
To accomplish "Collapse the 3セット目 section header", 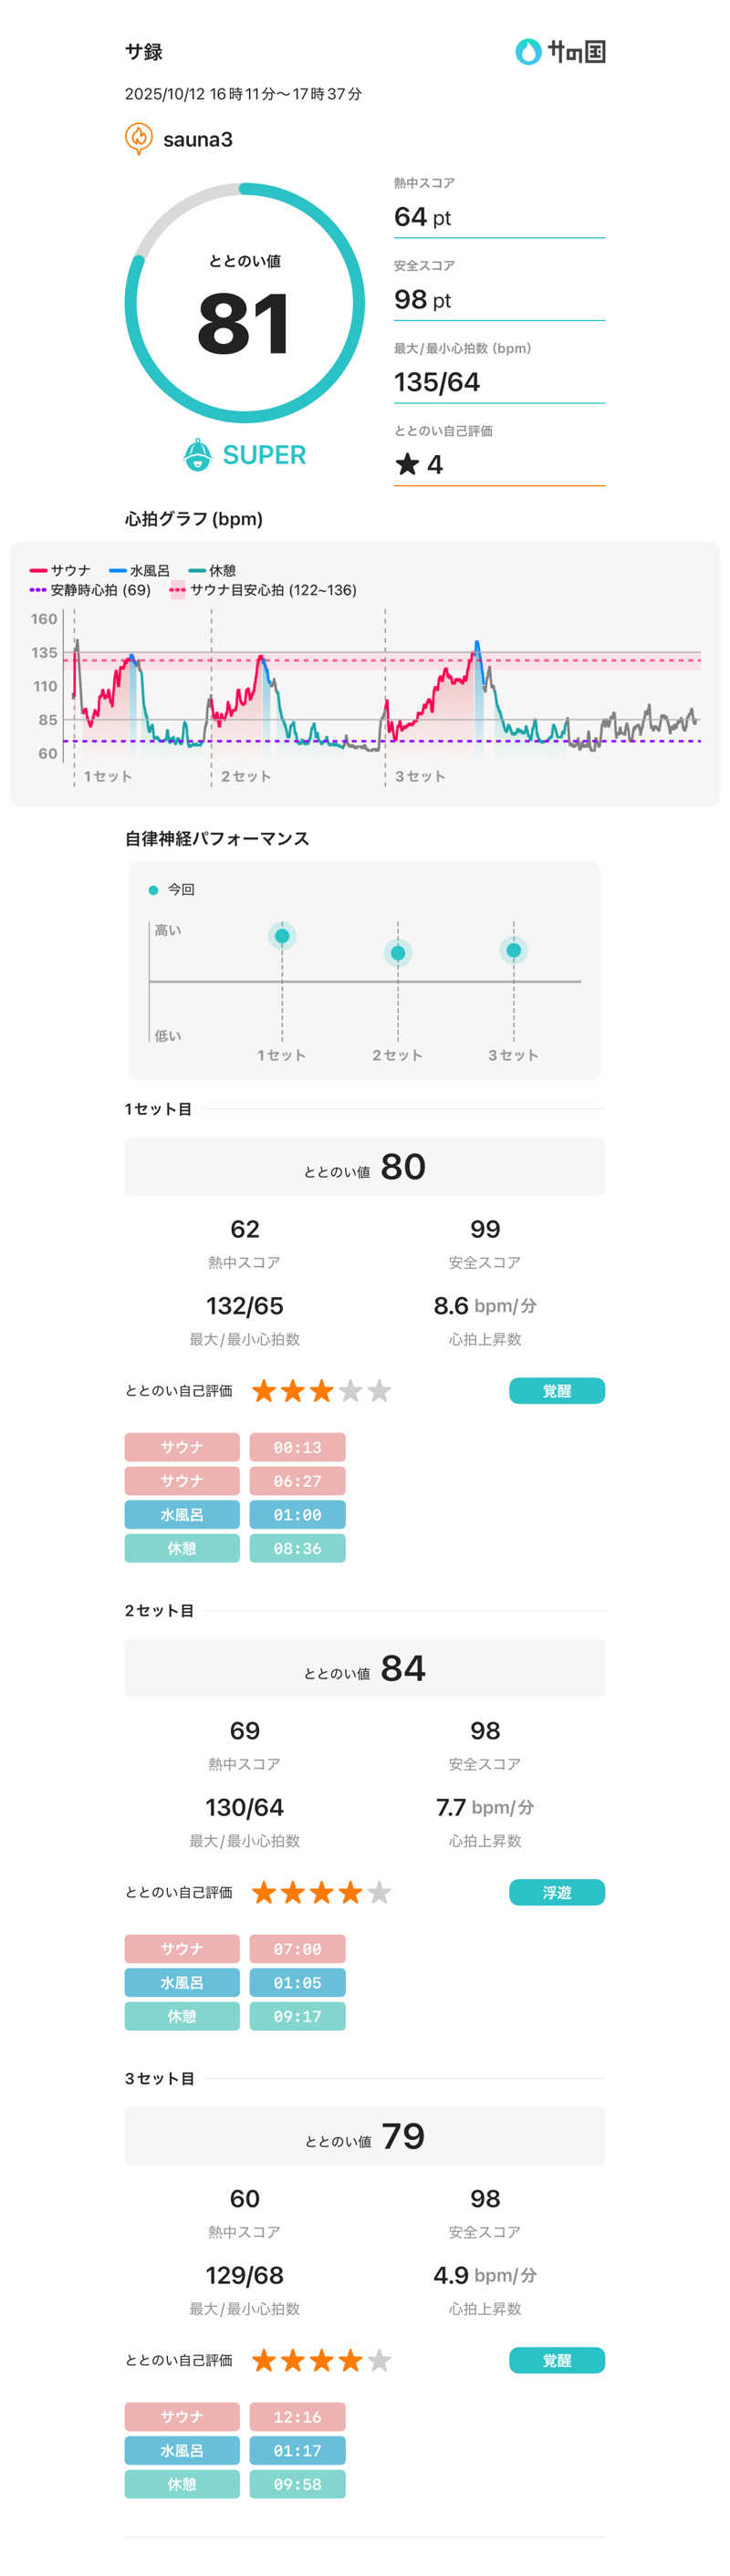I will [x=159, y=2078].
